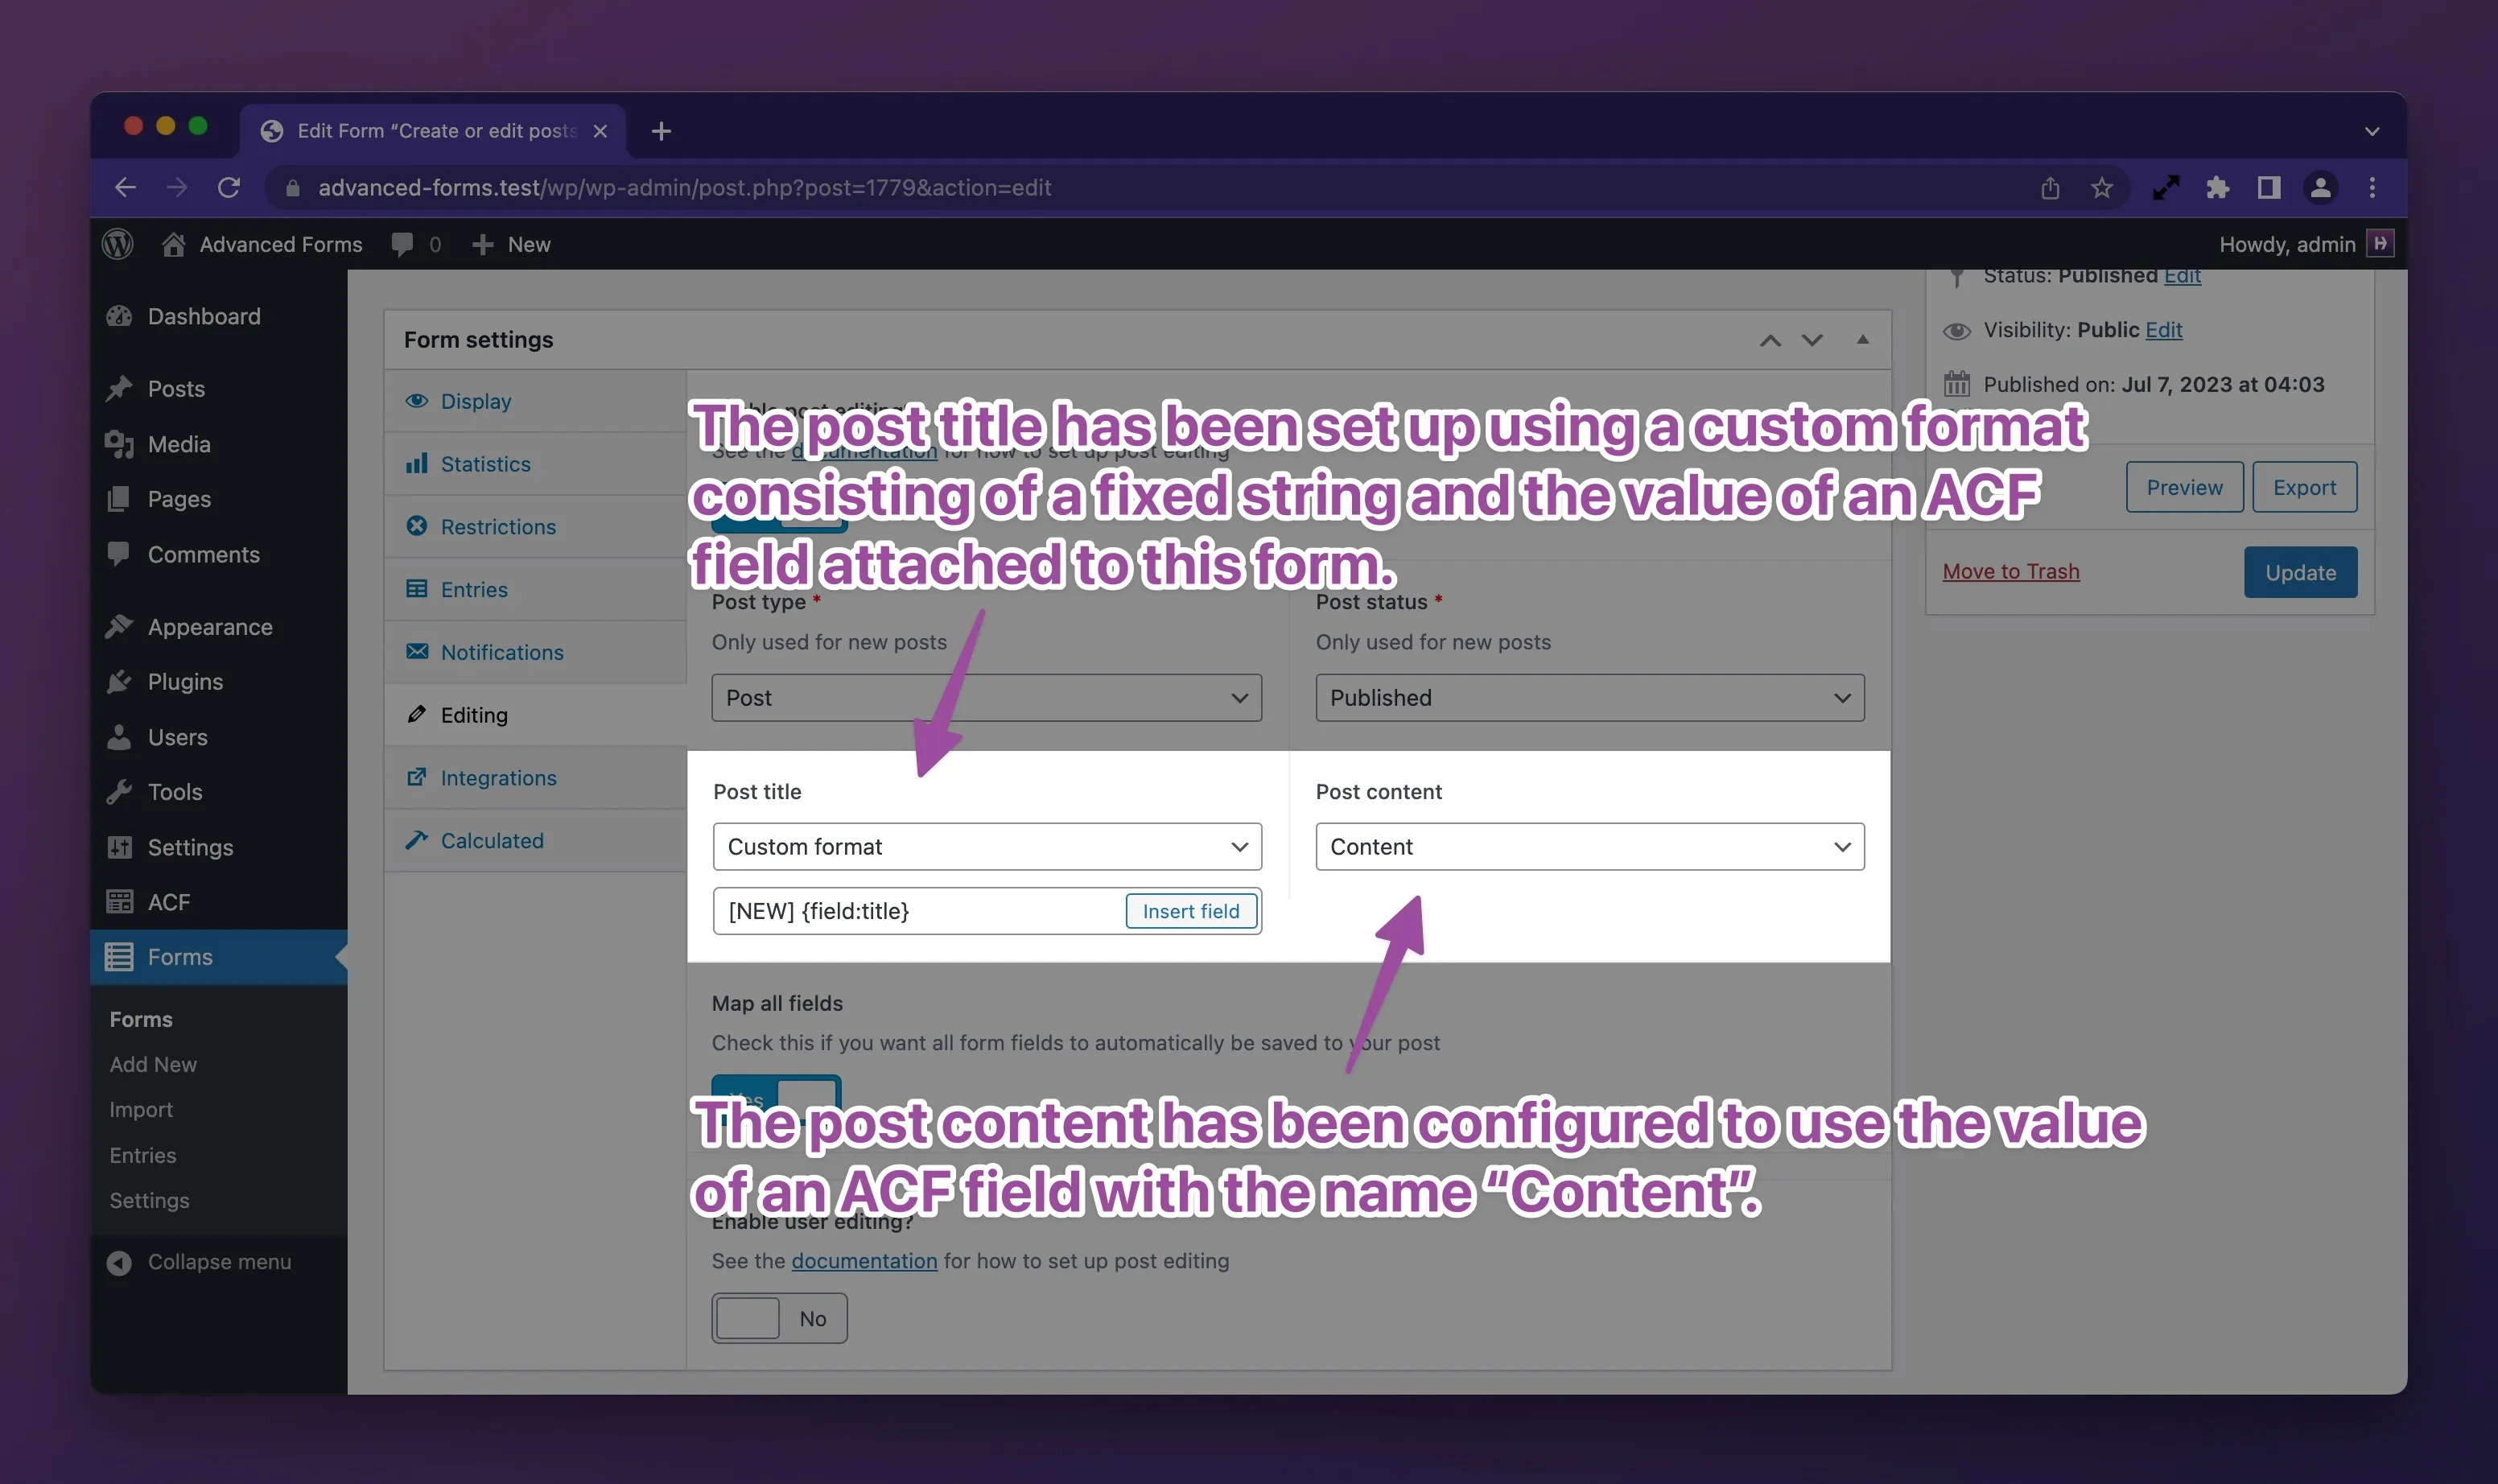Click Move to Trash link
This screenshot has width=2498, height=1484.
(x=2010, y=572)
